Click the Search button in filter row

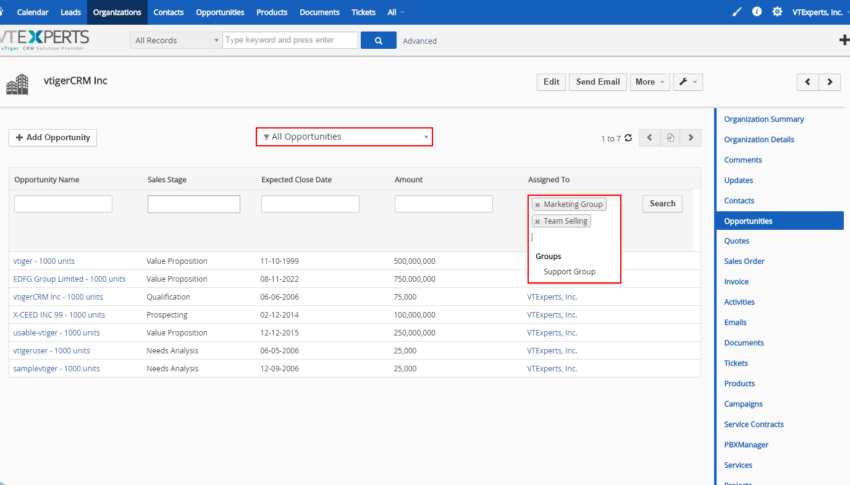pyautogui.click(x=662, y=204)
